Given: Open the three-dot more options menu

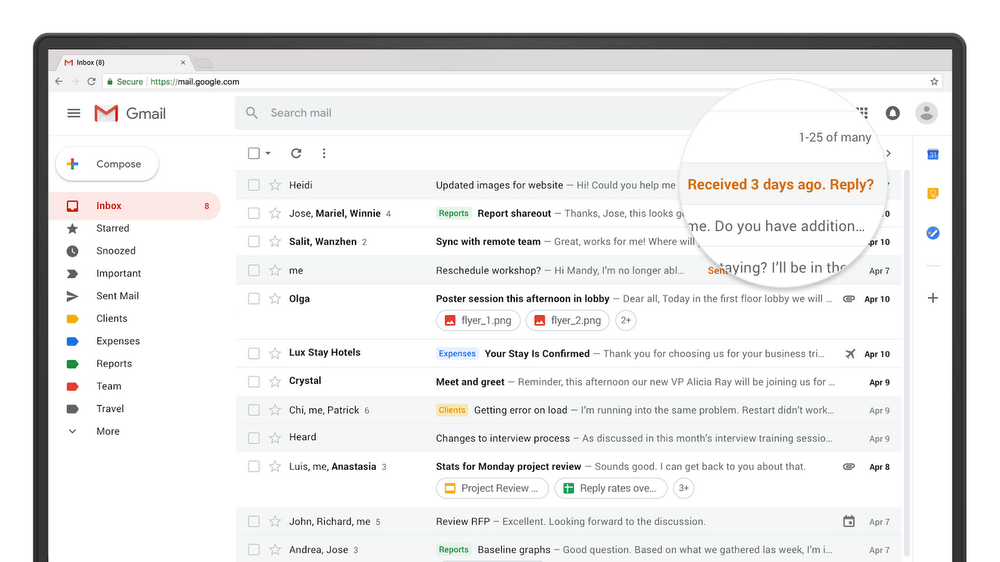Looking at the screenshot, I should tap(323, 153).
